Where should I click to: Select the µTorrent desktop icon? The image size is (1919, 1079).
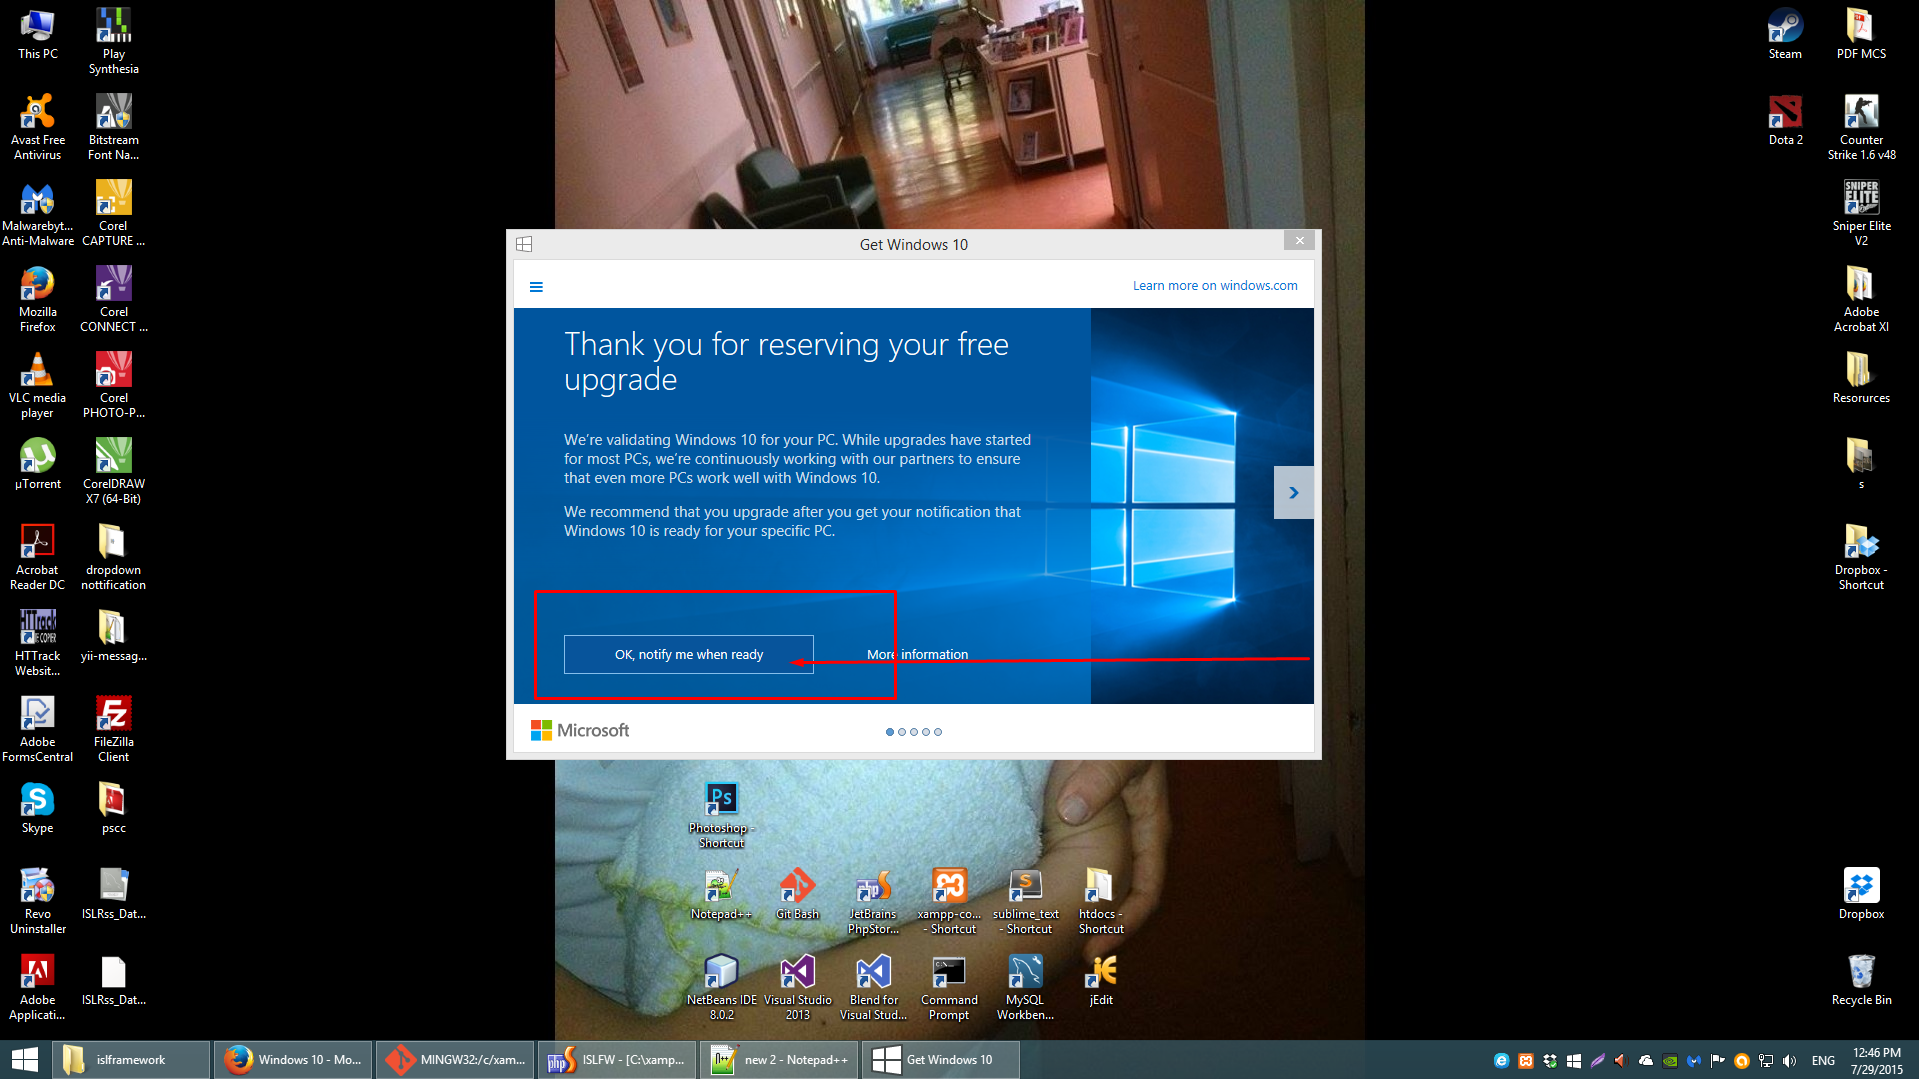[x=38, y=464]
